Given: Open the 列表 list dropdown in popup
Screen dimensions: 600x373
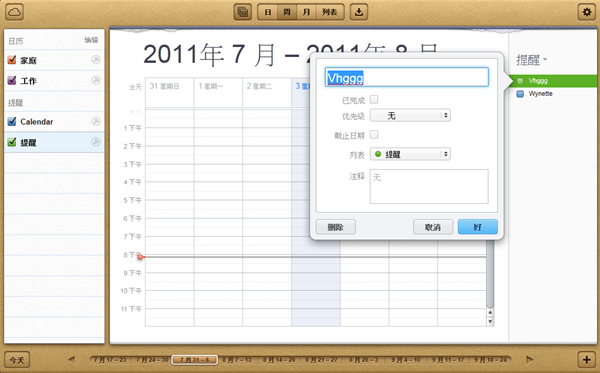Looking at the screenshot, I should coord(410,154).
